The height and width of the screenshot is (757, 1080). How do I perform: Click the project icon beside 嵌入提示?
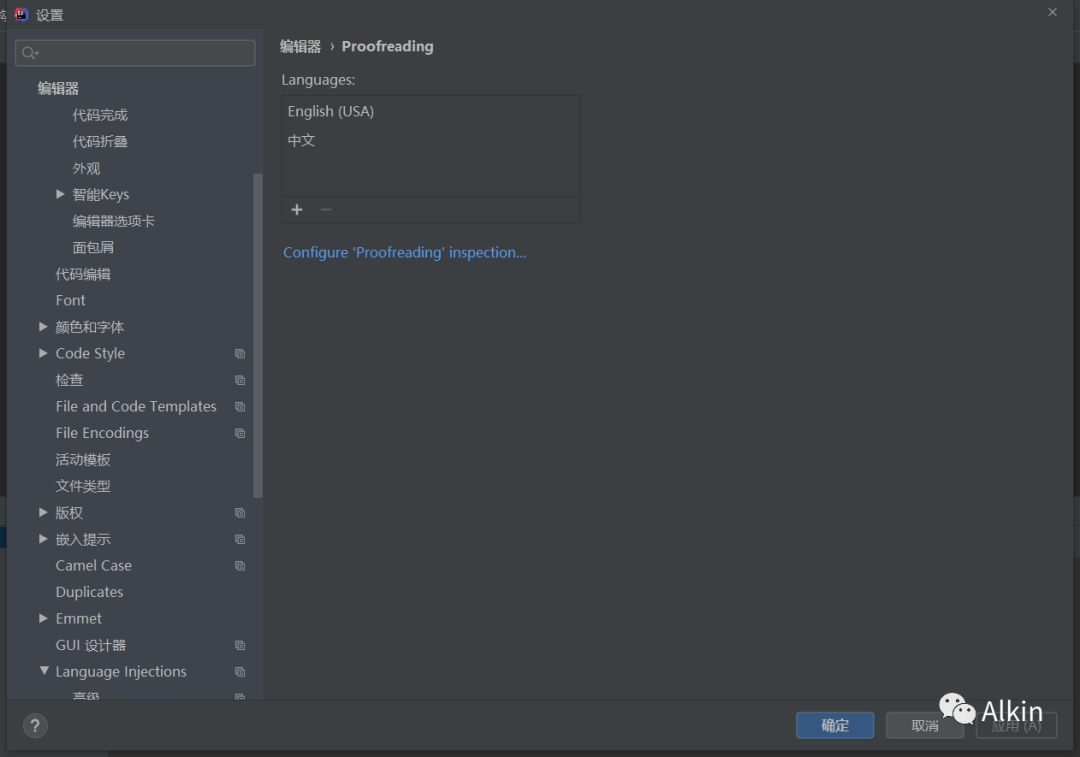coord(240,539)
